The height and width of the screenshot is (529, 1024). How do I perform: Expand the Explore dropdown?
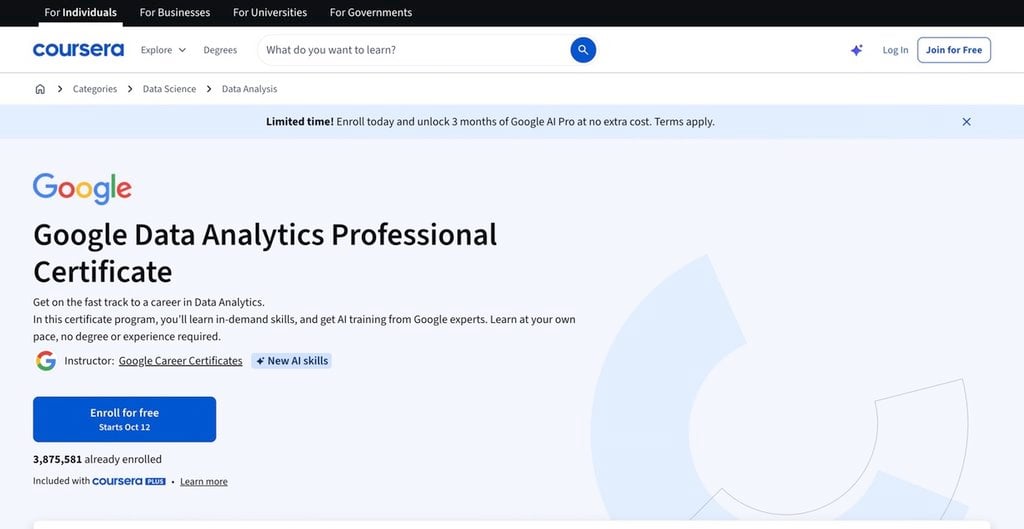tap(163, 50)
